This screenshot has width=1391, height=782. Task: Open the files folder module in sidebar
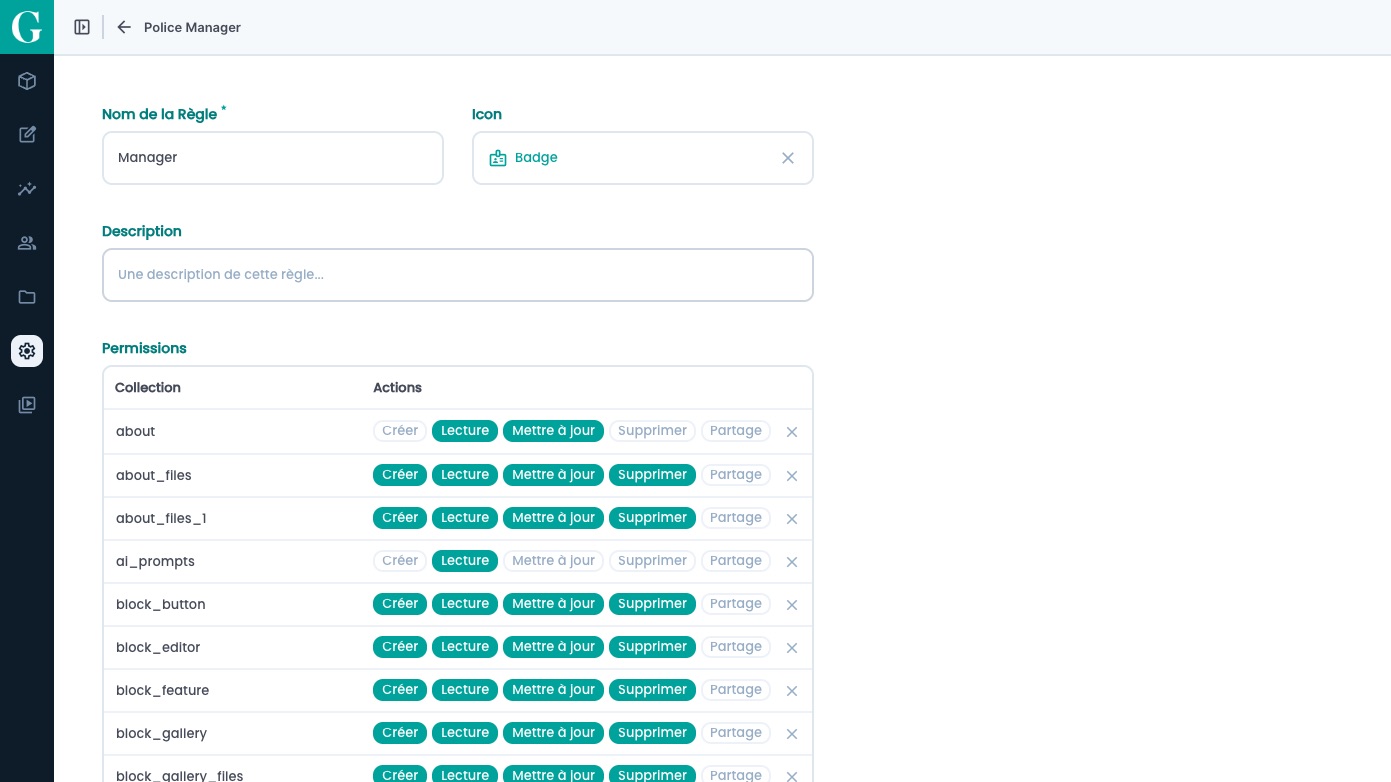[x=27, y=297]
